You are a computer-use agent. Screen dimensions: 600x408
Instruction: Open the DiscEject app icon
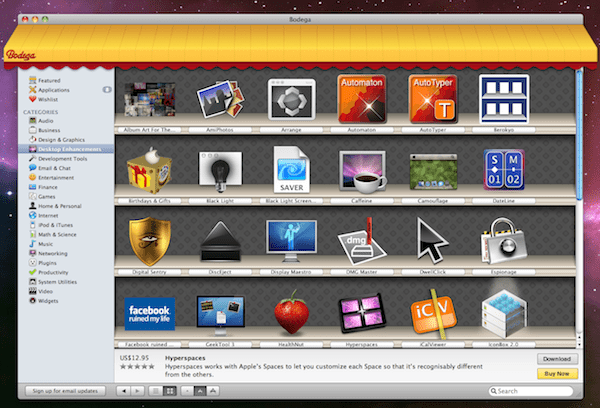pos(220,241)
